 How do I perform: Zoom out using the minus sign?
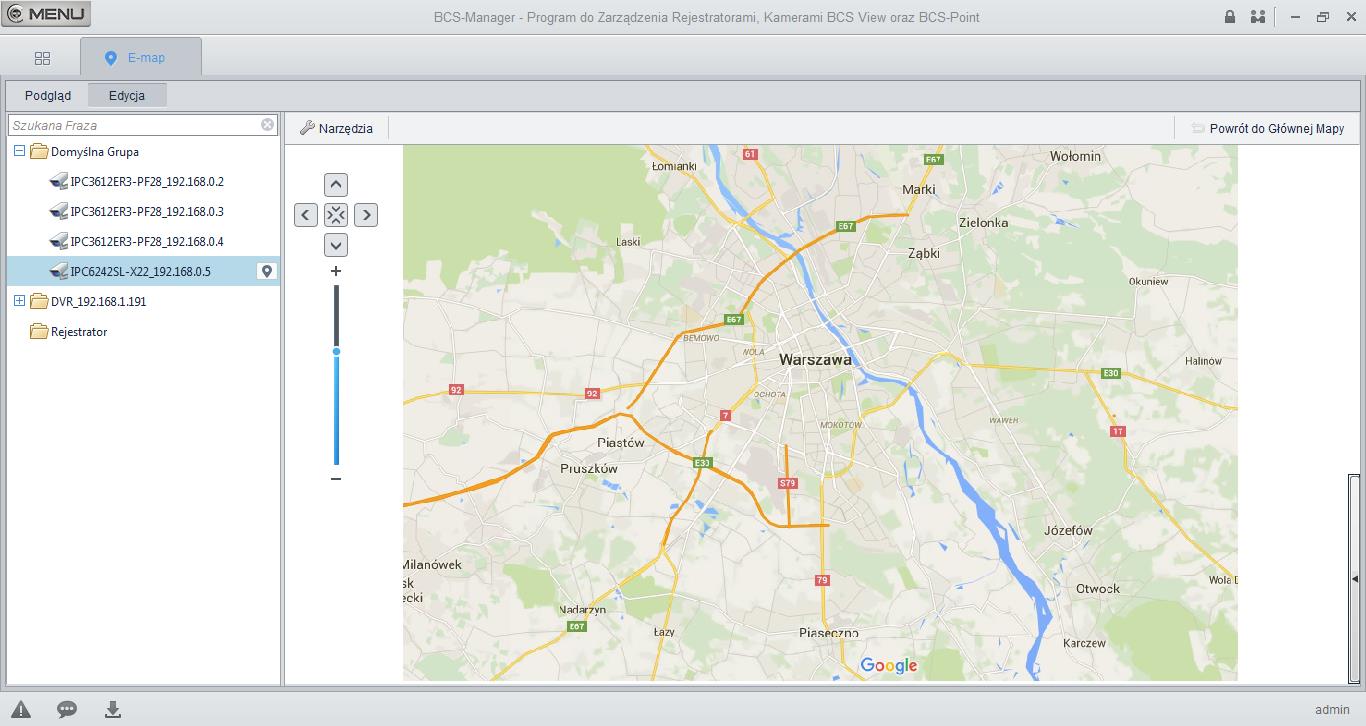pyautogui.click(x=336, y=479)
